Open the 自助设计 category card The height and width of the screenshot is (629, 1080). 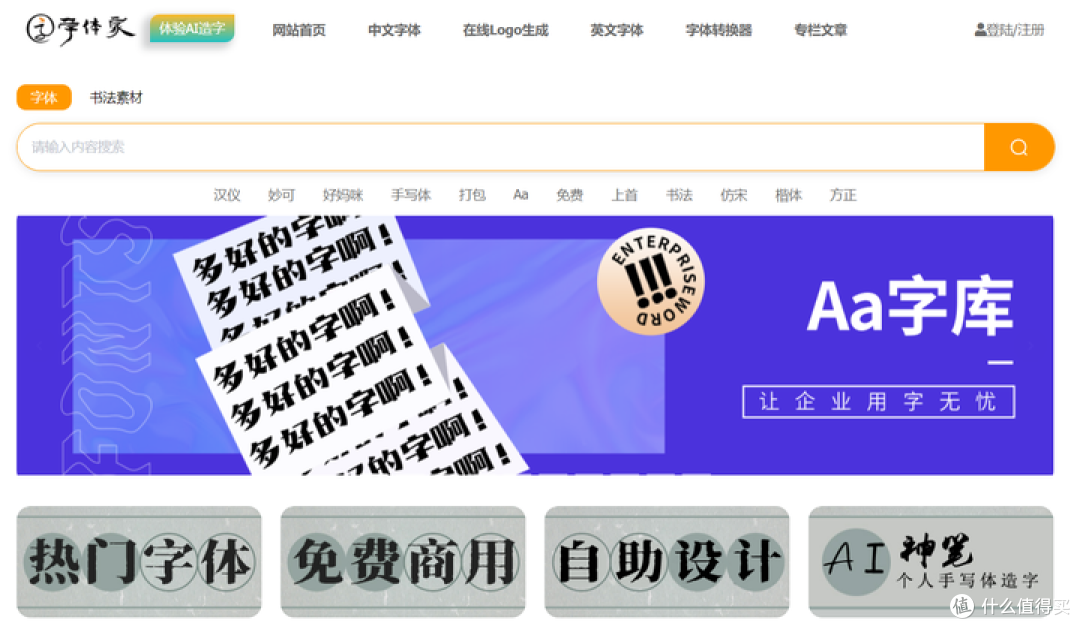(x=667, y=561)
